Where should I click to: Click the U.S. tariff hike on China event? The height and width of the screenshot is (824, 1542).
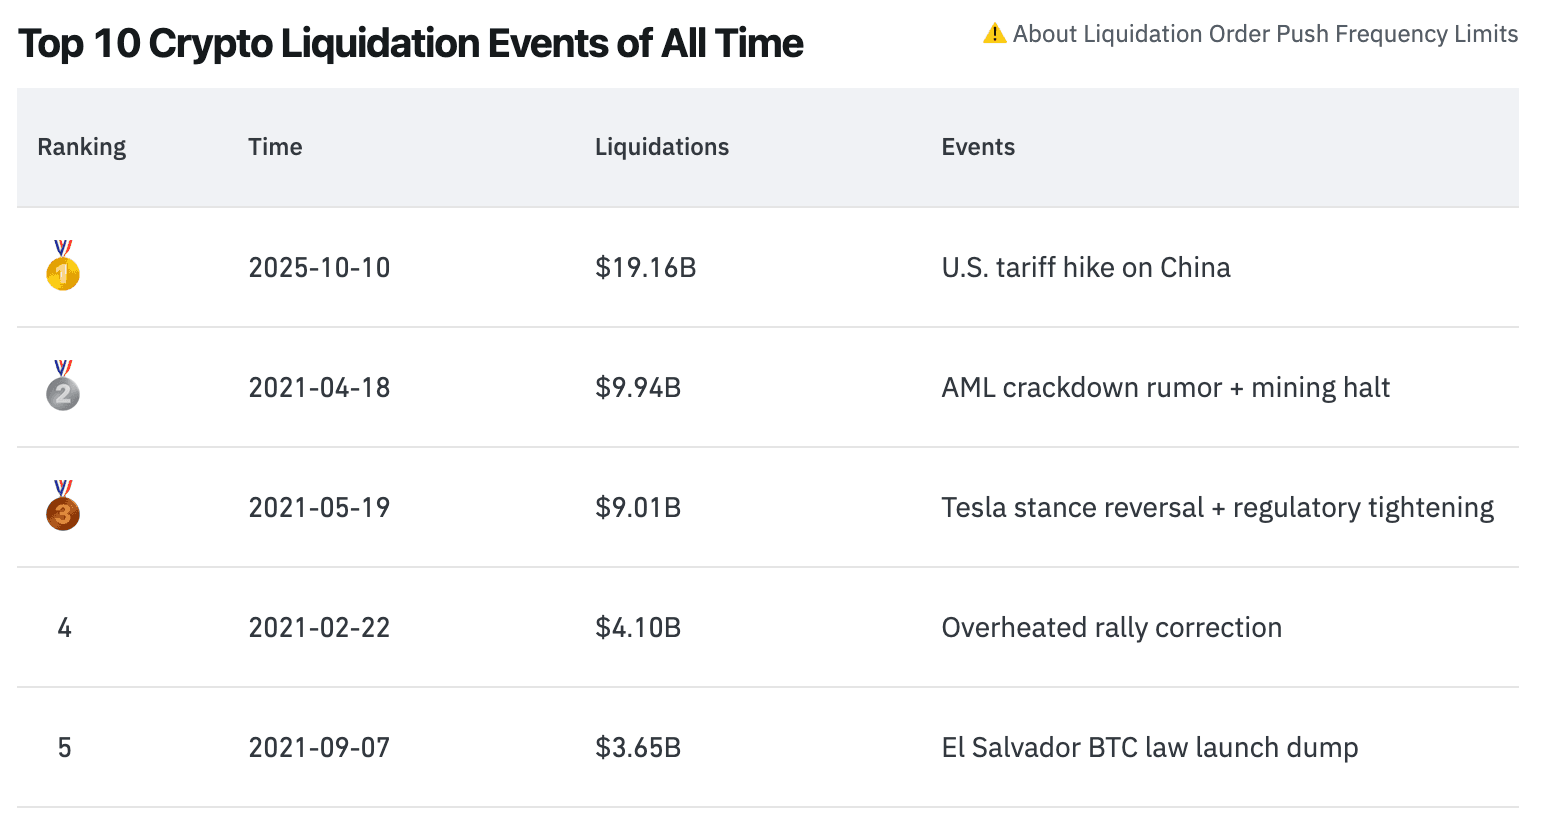pyautogui.click(x=1086, y=267)
